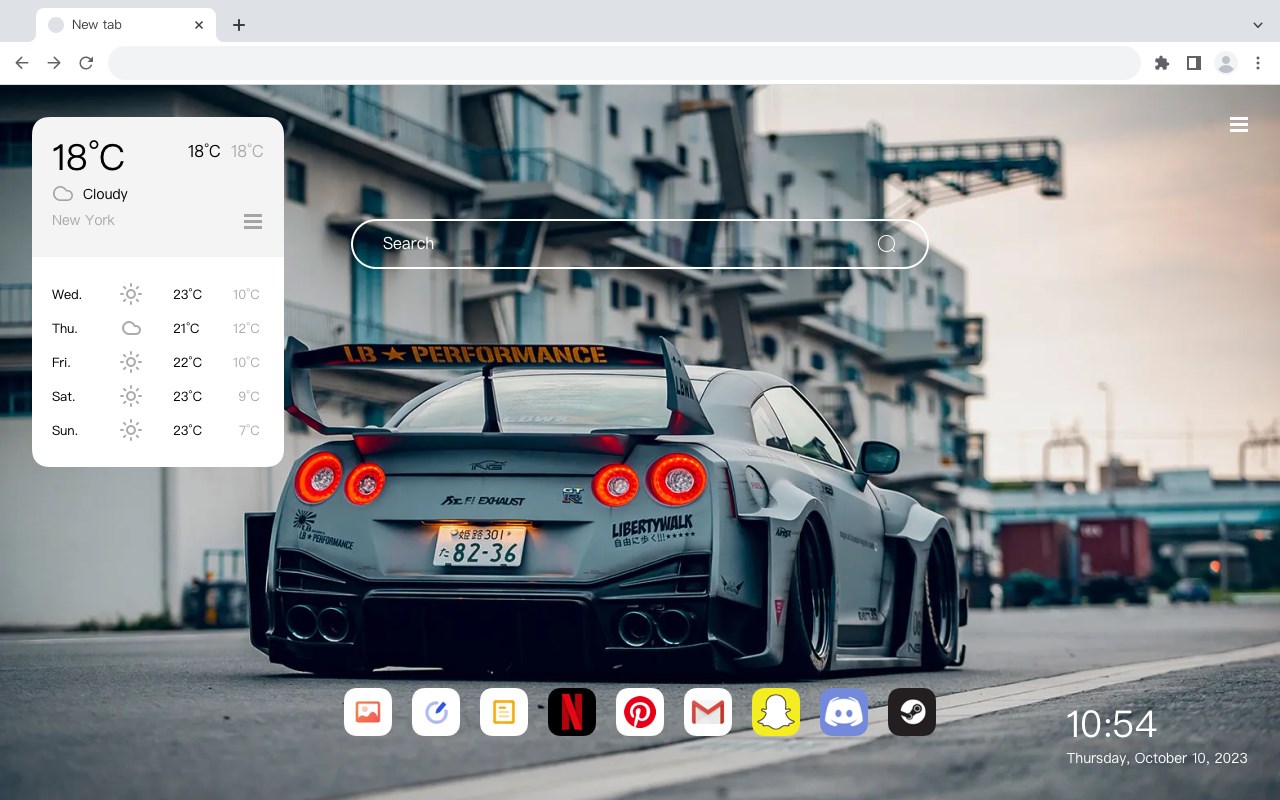The height and width of the screenshot is (800, 1280).
Task: Click the magnifier icon in search box
Action: [x=887, y=244]
